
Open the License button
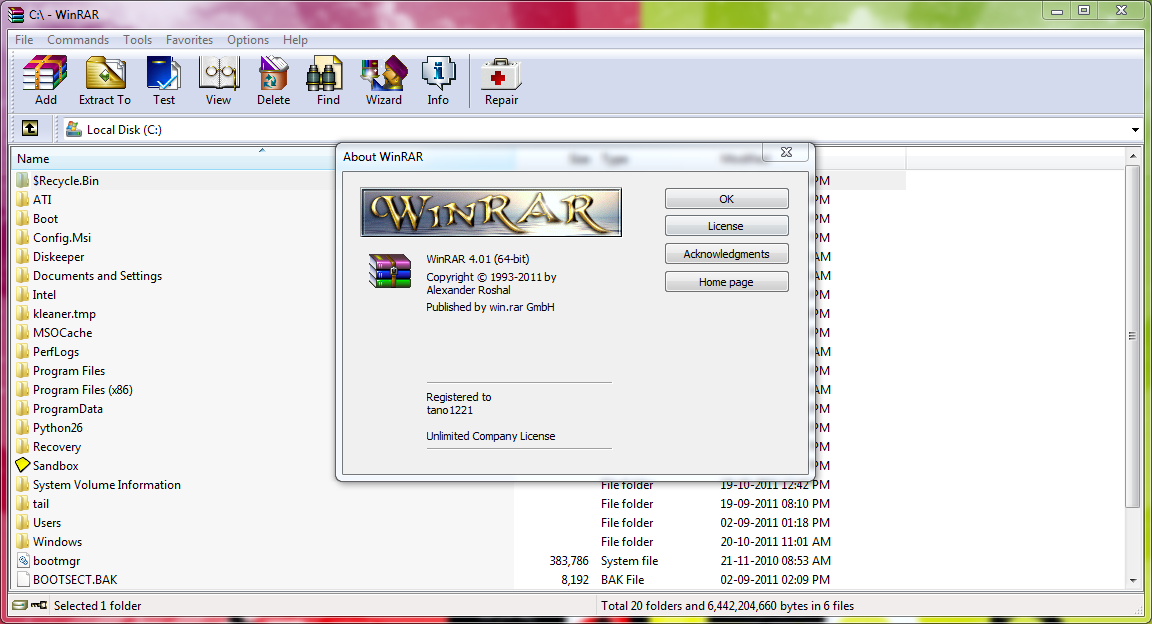tap(727, 226)
